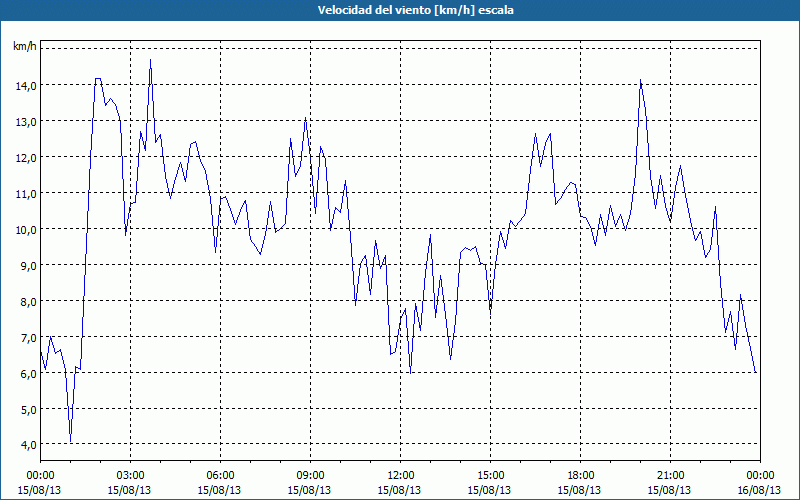Click the 14,0 y-axis label
The width and height of the screenshot is (800, 500).
coord(26,86)
